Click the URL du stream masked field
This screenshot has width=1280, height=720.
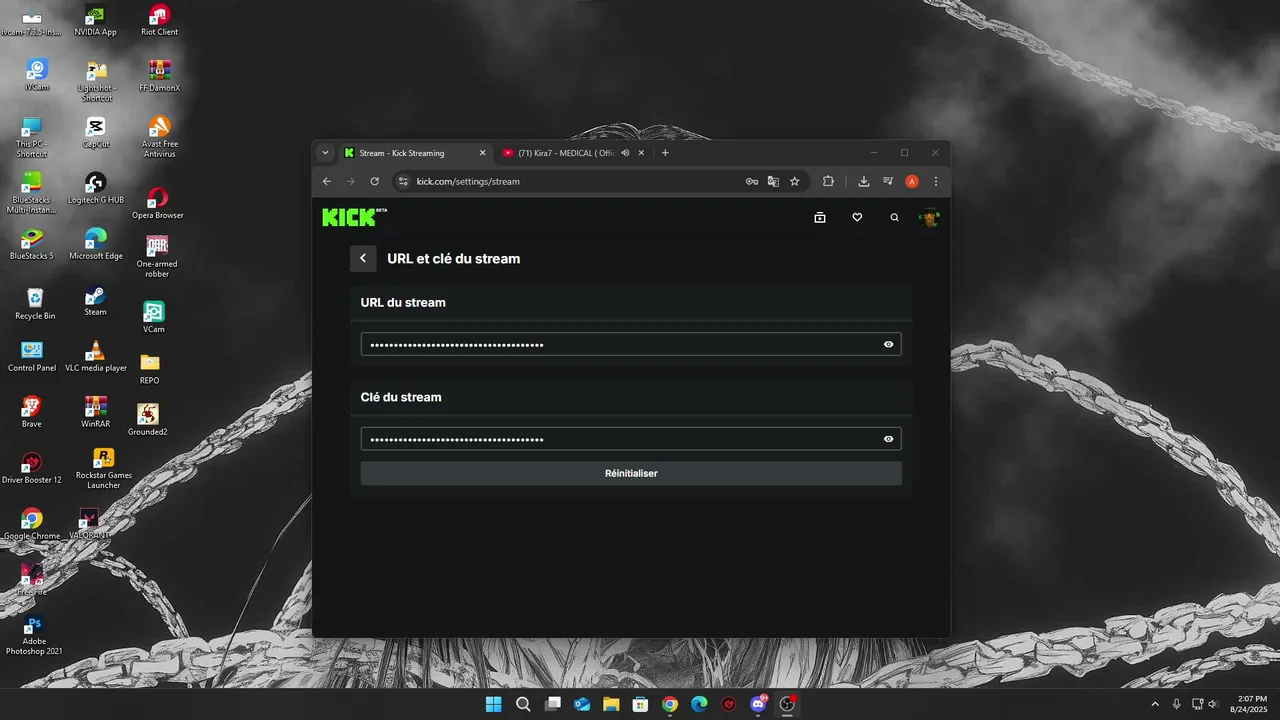tap(631, 344)
